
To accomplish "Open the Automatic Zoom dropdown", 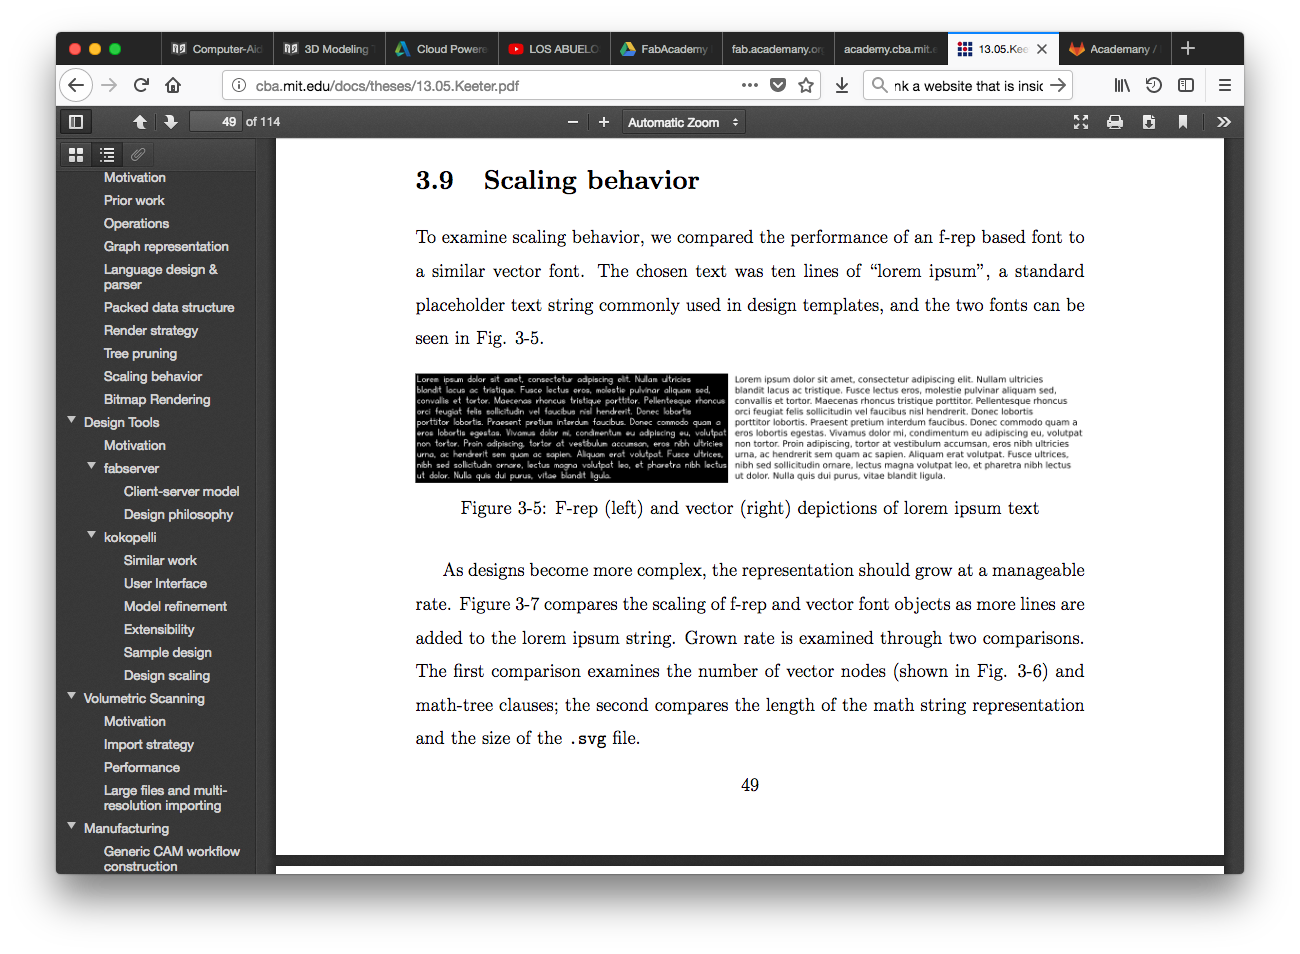I will tap(684, 122).
